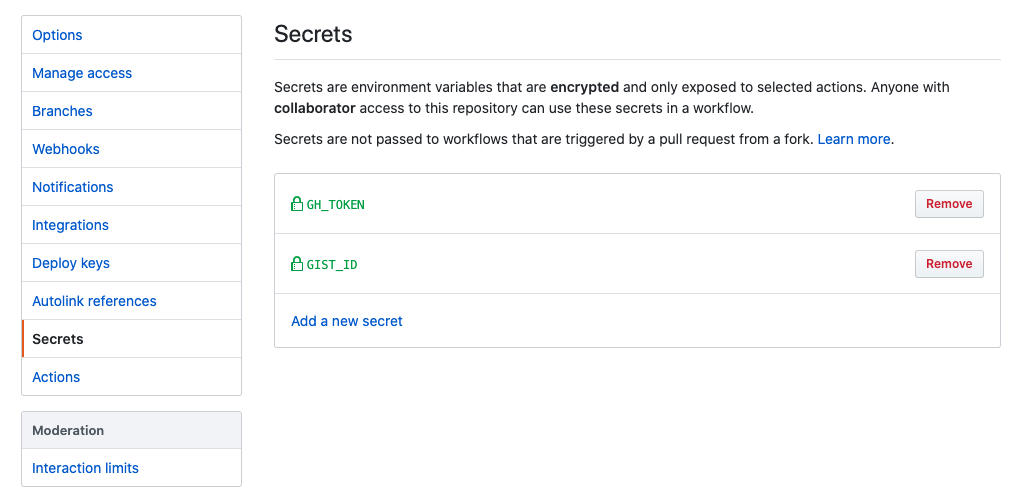Click the lock icon beside GH_TOKEN
The image size is (1016, 498).
tap(297, 204)
